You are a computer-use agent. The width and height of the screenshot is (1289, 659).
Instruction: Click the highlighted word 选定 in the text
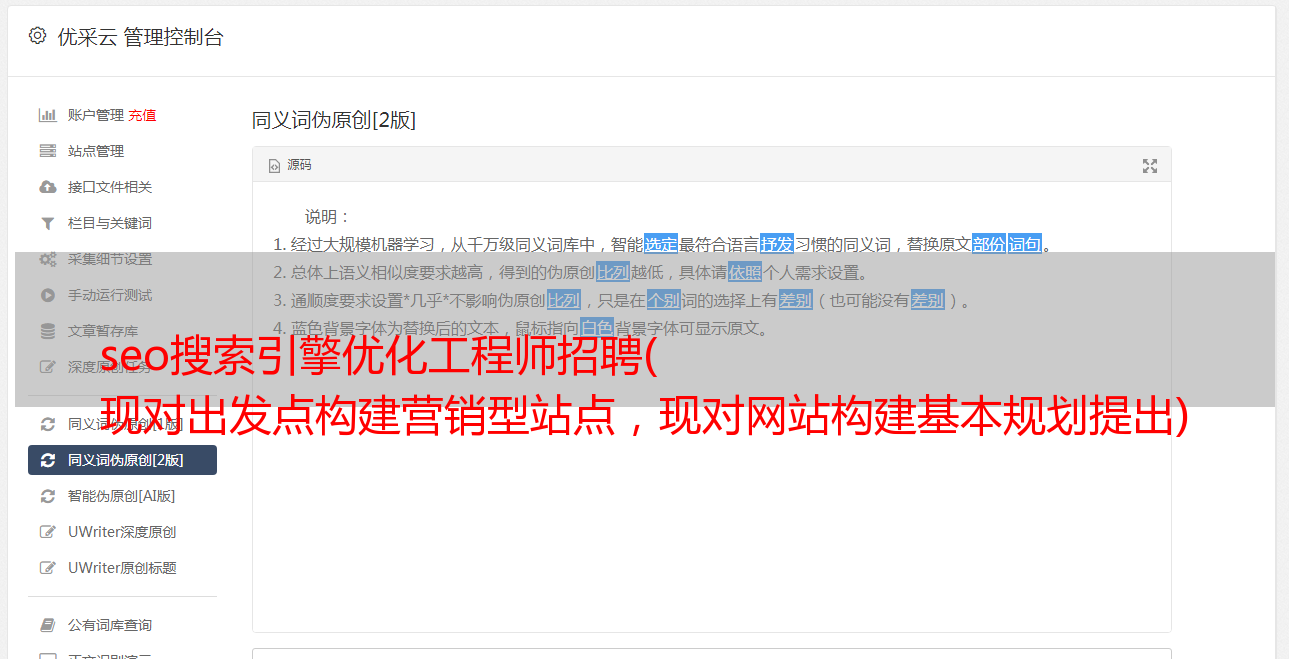661,244
